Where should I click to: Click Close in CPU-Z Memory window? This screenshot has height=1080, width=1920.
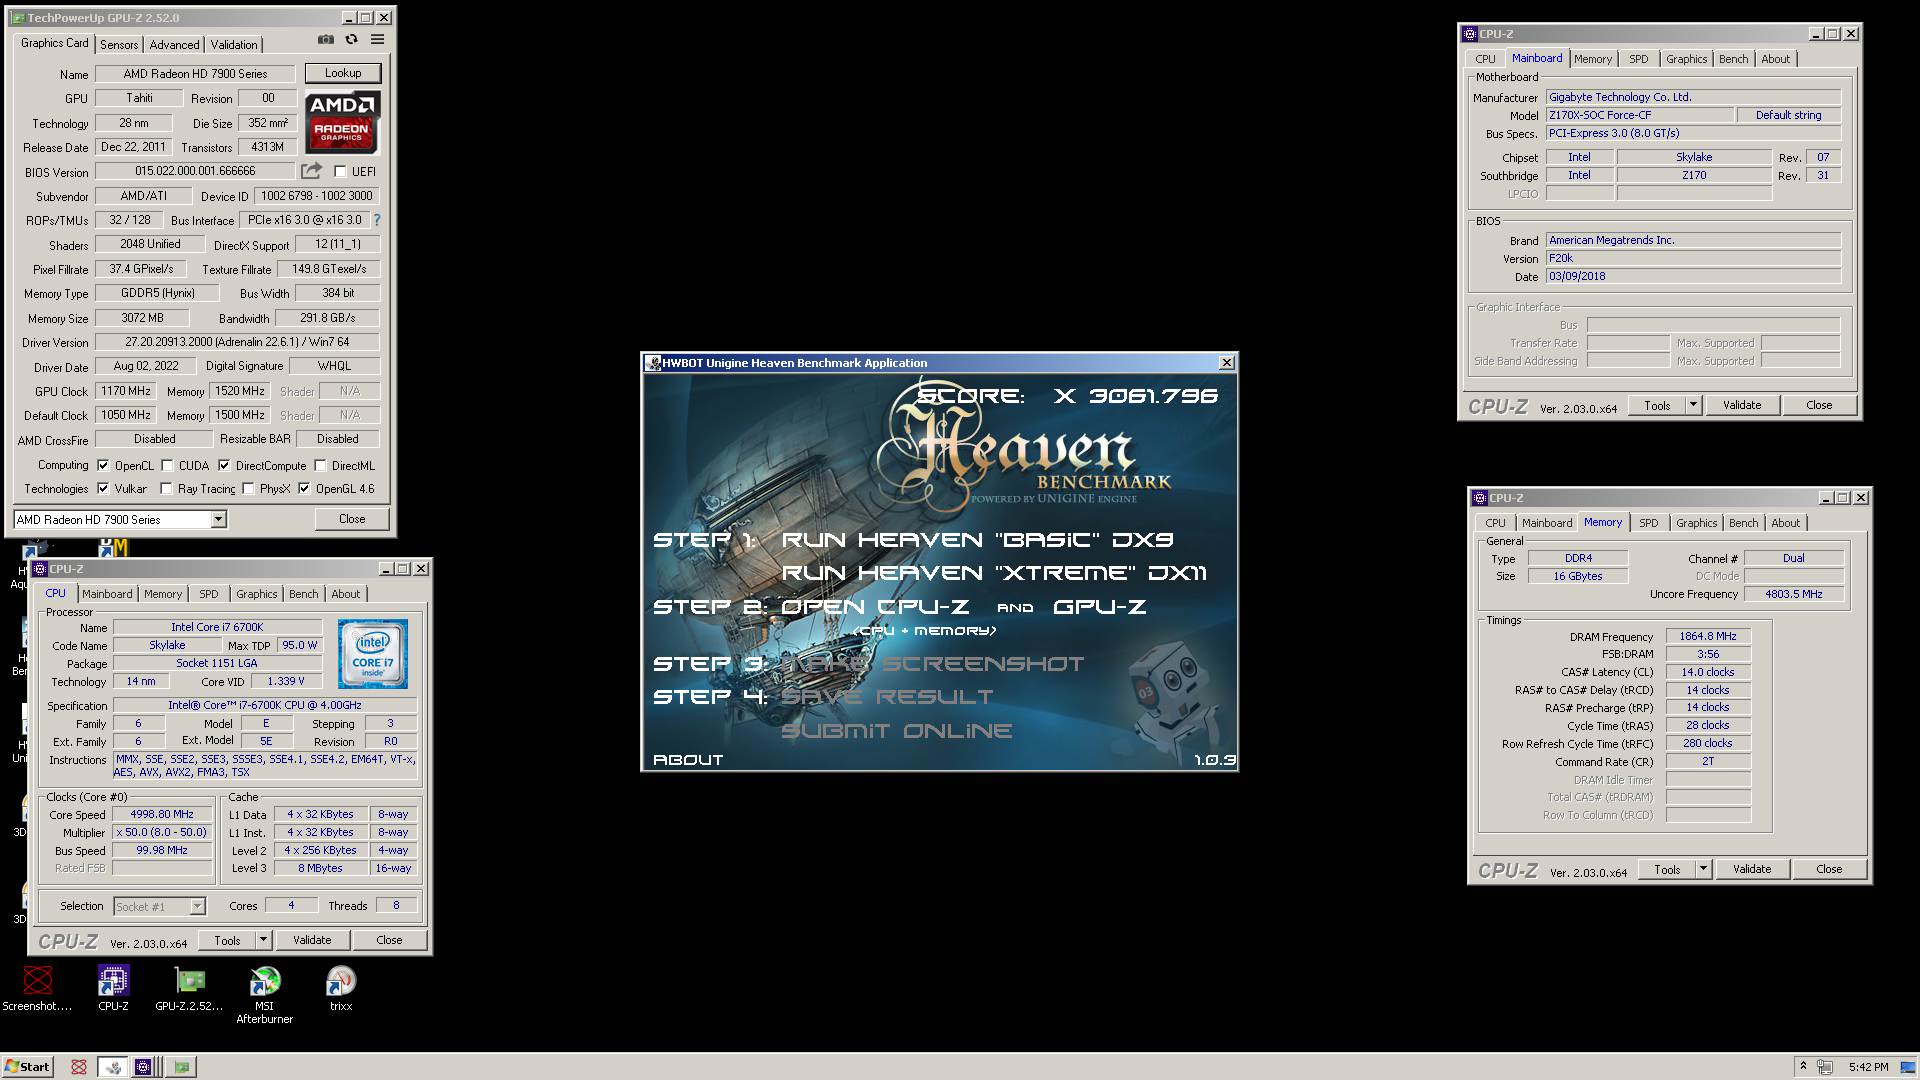pyautogui.click(x=1829, y=869)
